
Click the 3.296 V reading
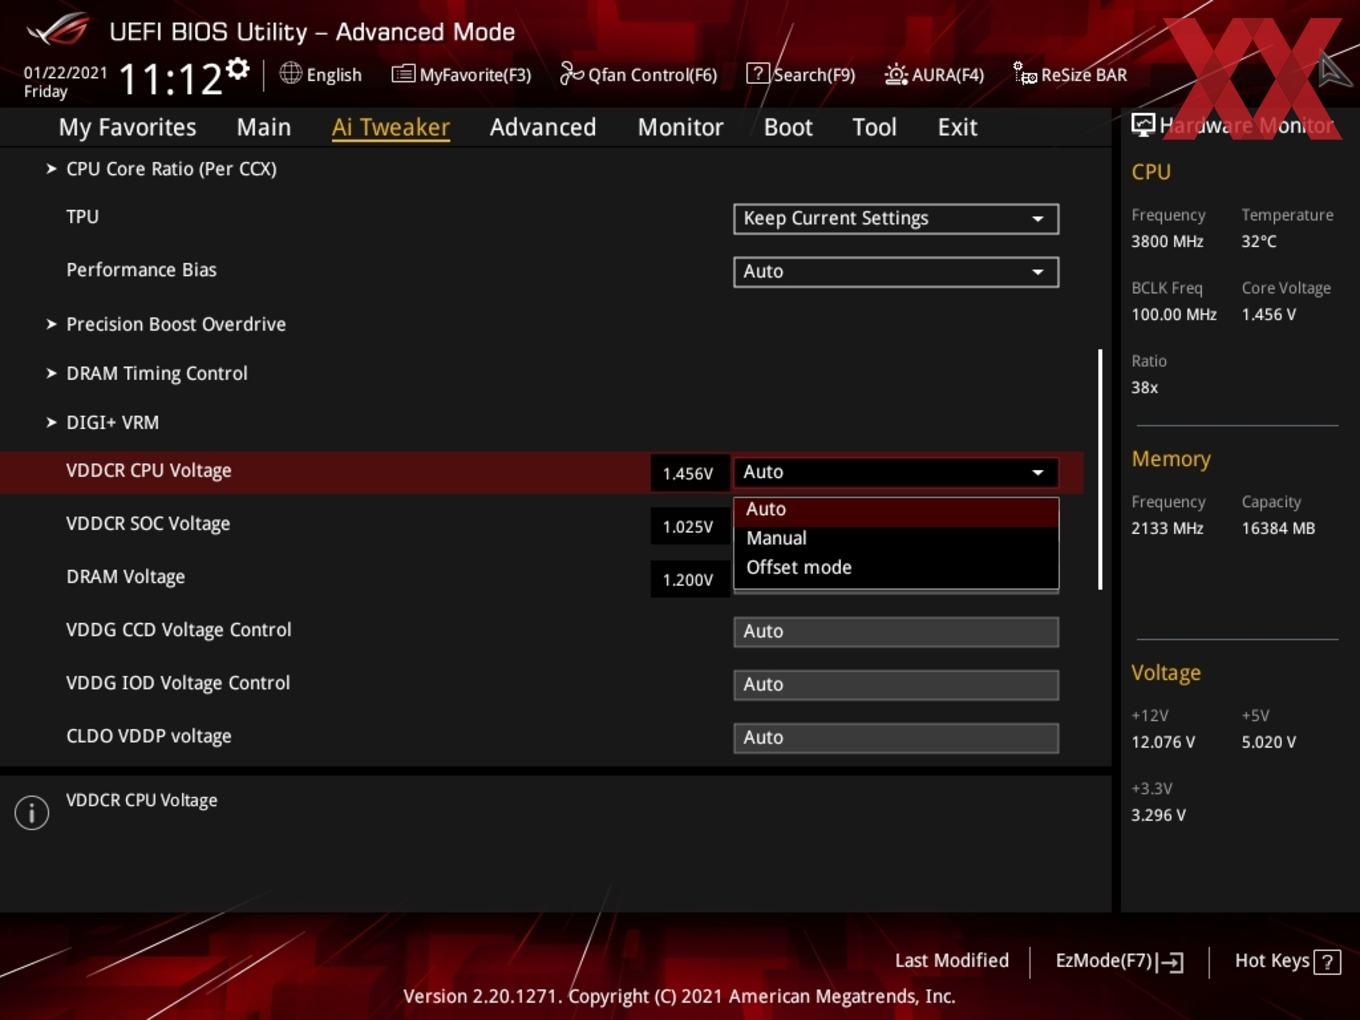pyautogui.click(x=1158, y=815)
